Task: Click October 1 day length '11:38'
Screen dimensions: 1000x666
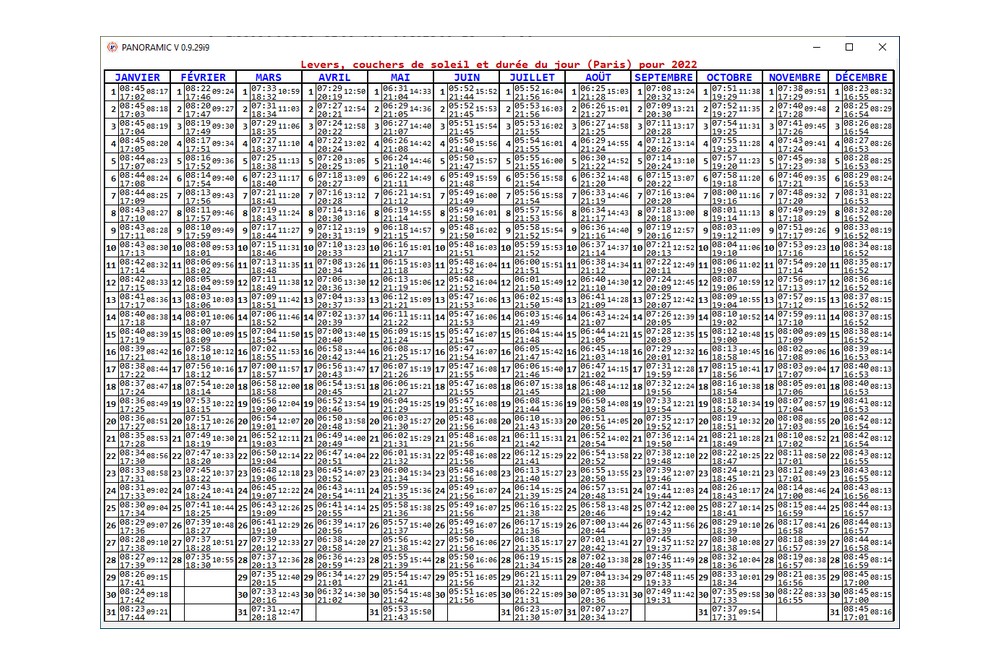Action: (x=749, y=92)
